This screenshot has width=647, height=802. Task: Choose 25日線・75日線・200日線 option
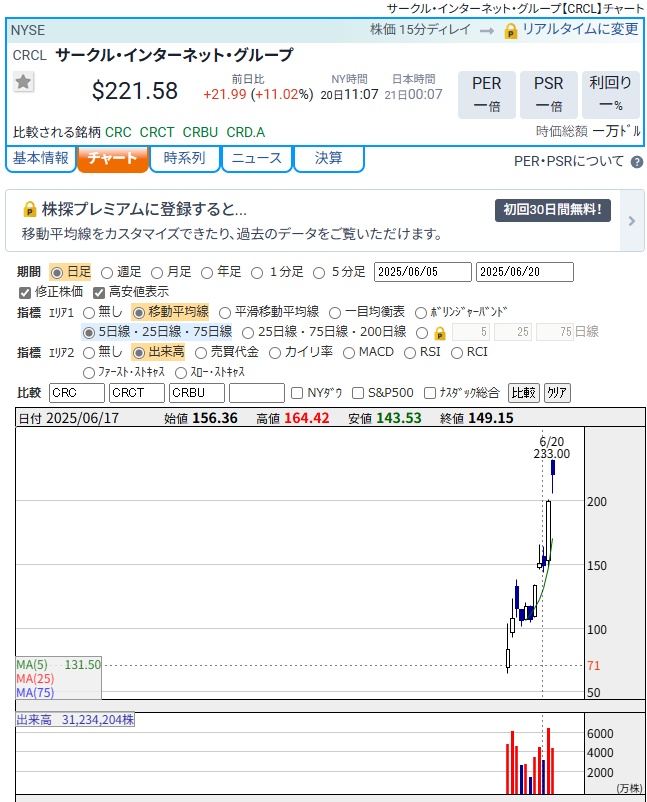[x=248, y=333]
